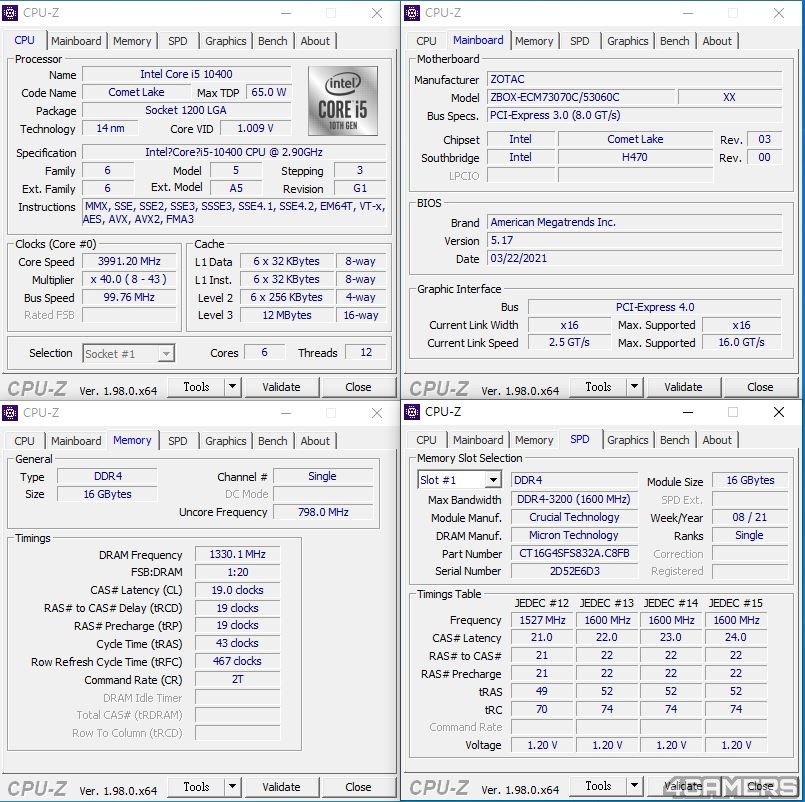
Task: Click the max bandwidth 'DDR4-3200 (1600 MHz)'
Action: [x=574, y=499]
